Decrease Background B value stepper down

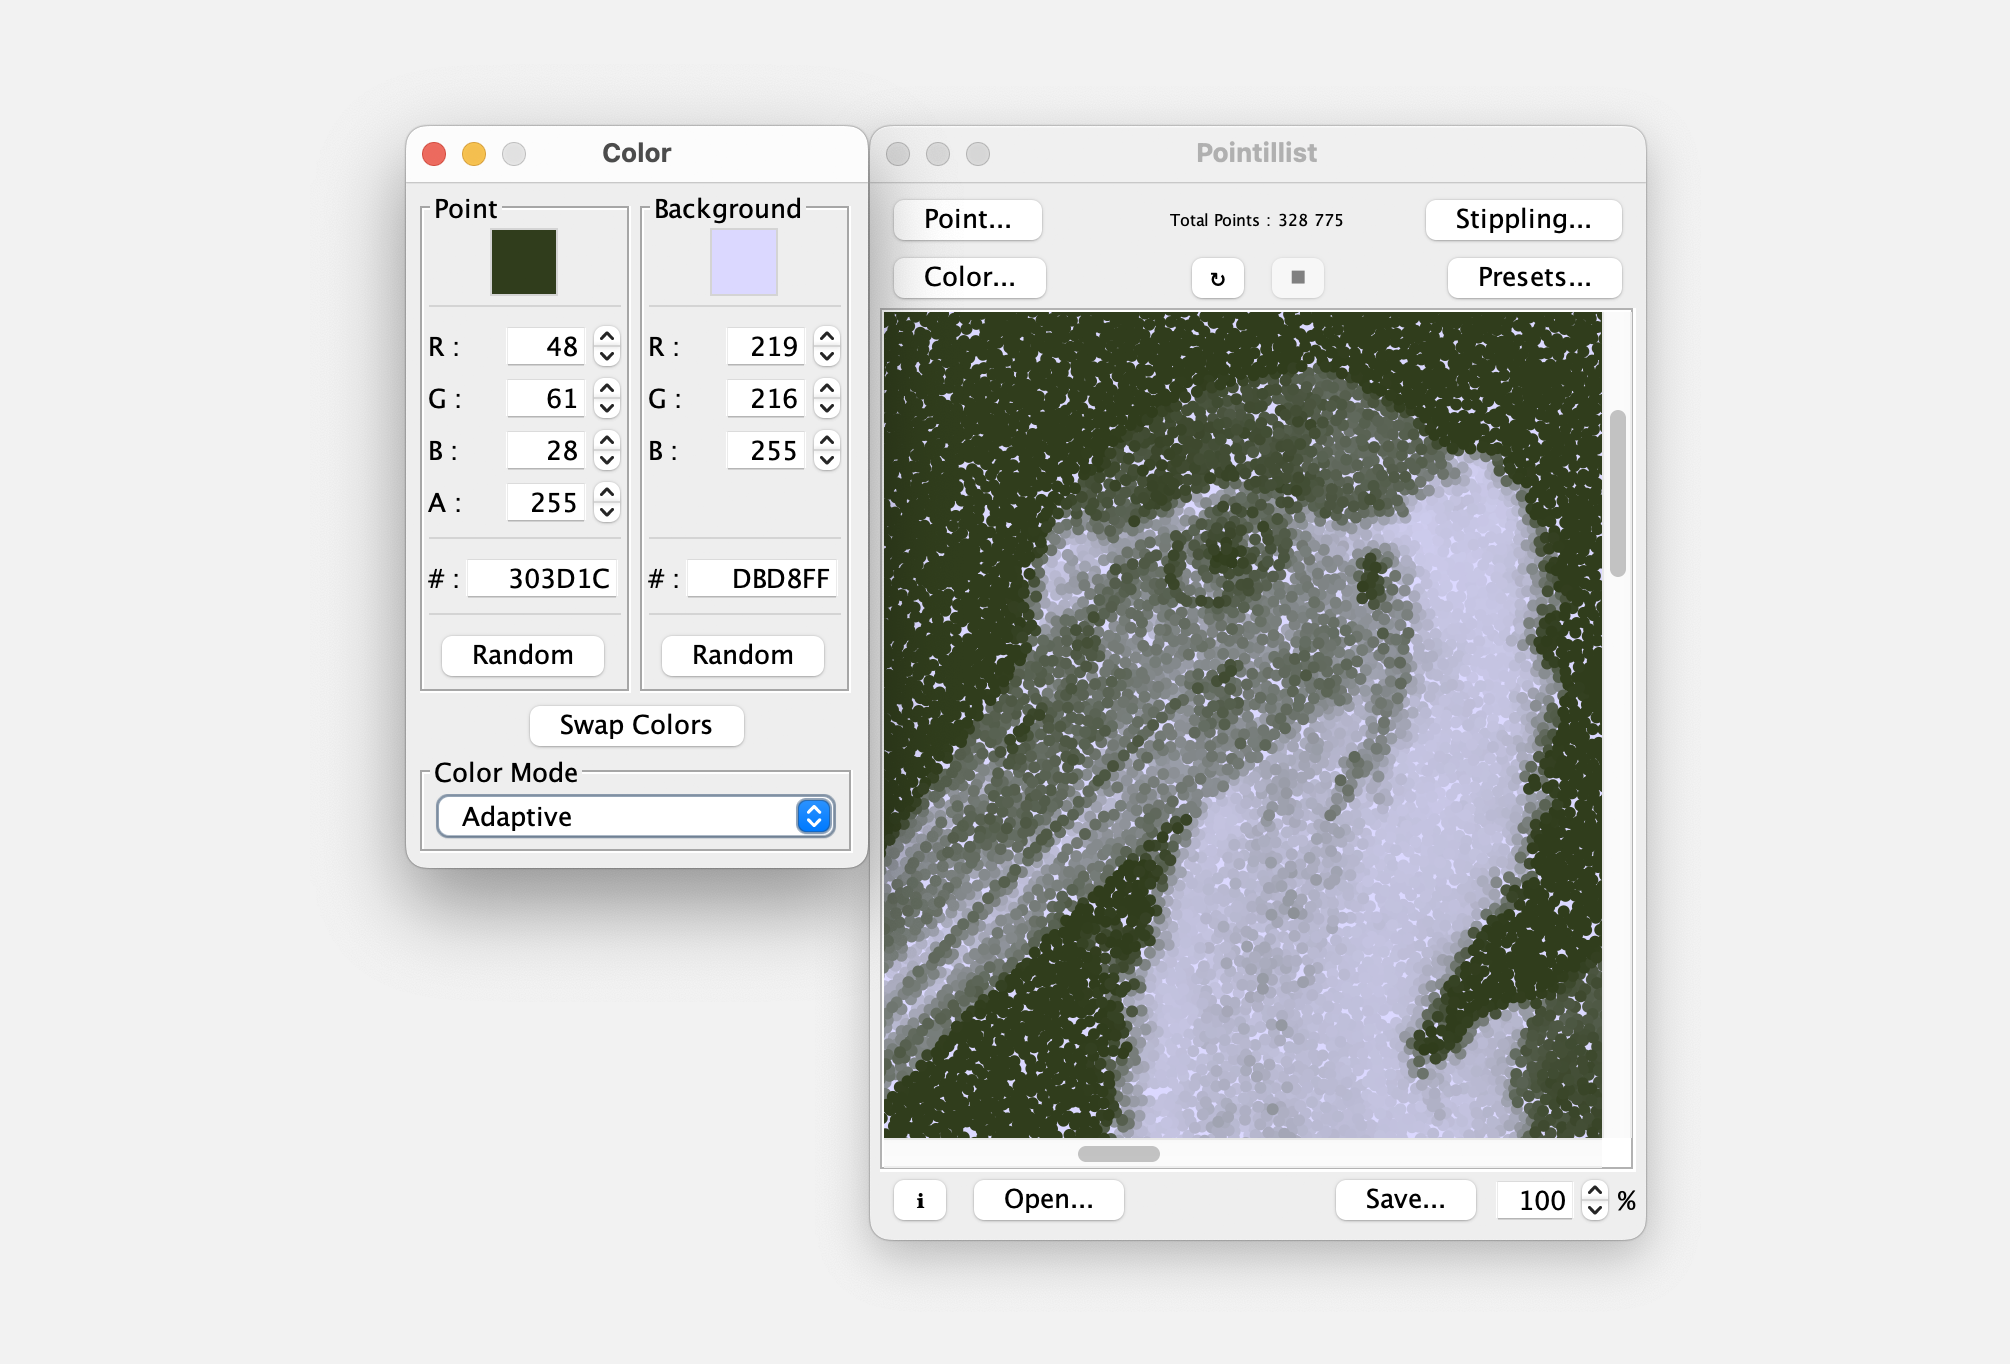827,461
